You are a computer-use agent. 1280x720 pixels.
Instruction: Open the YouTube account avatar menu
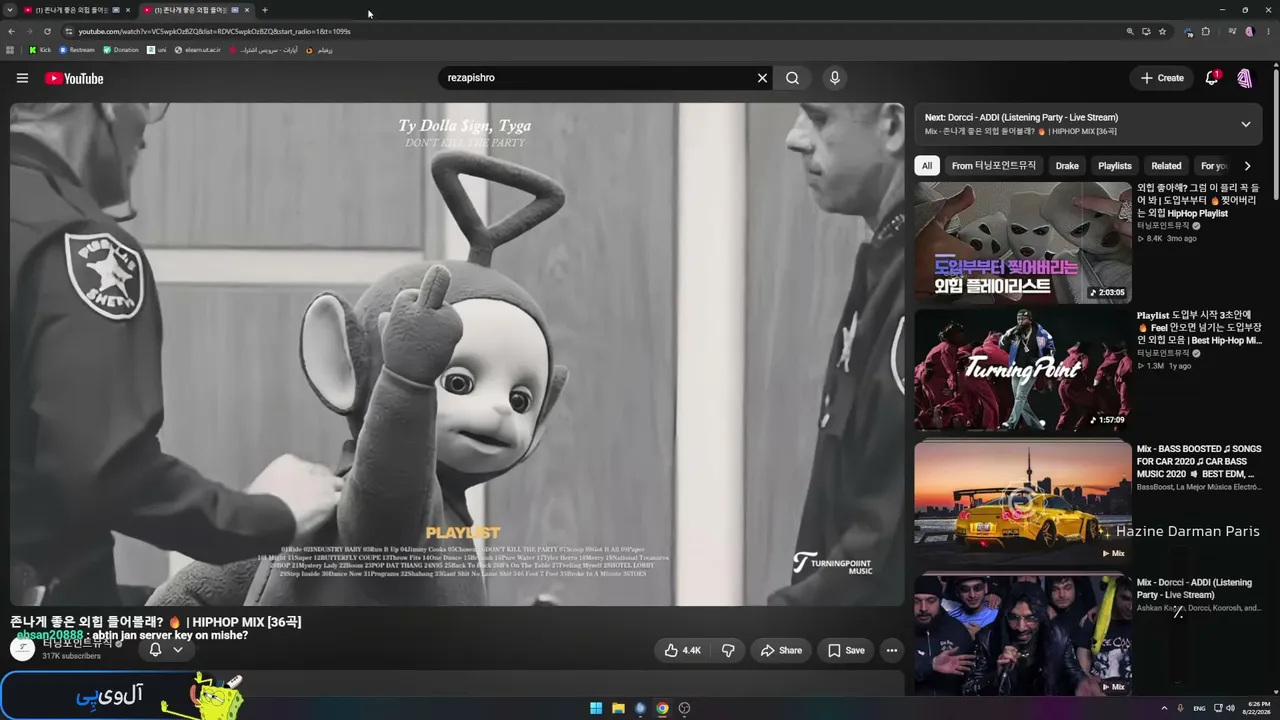pyautogui.click(x=1245, y=78)
